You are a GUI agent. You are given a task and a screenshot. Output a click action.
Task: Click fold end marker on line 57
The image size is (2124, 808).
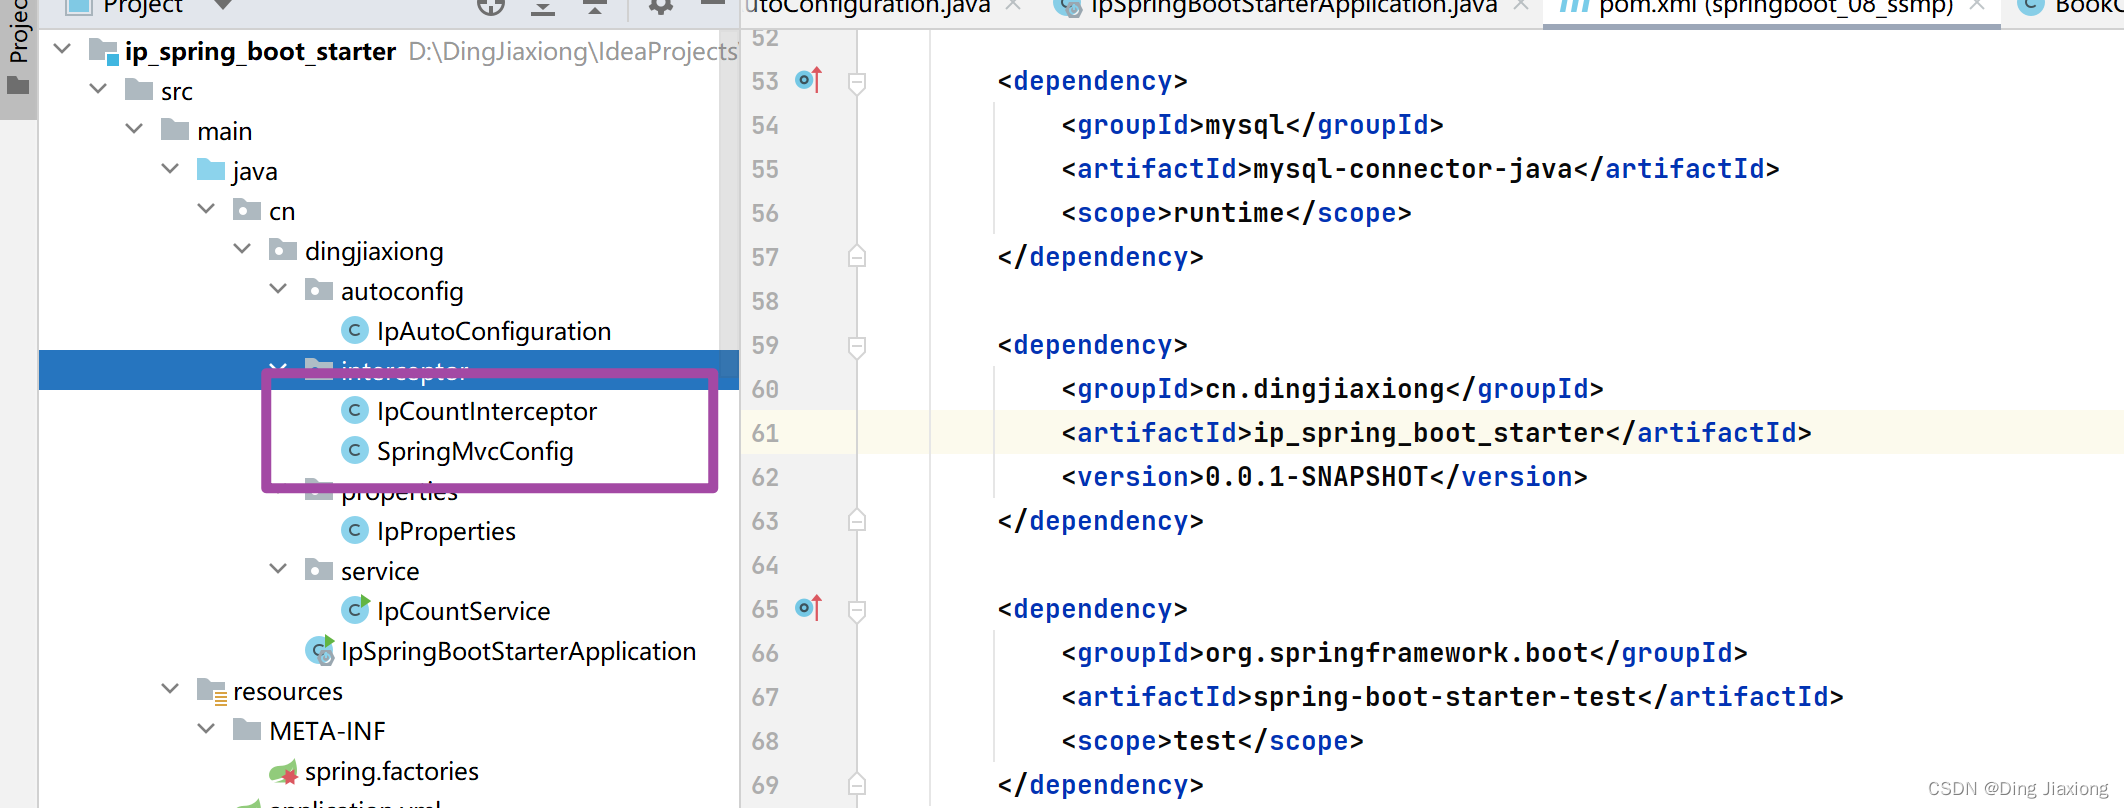pos(857,256)
